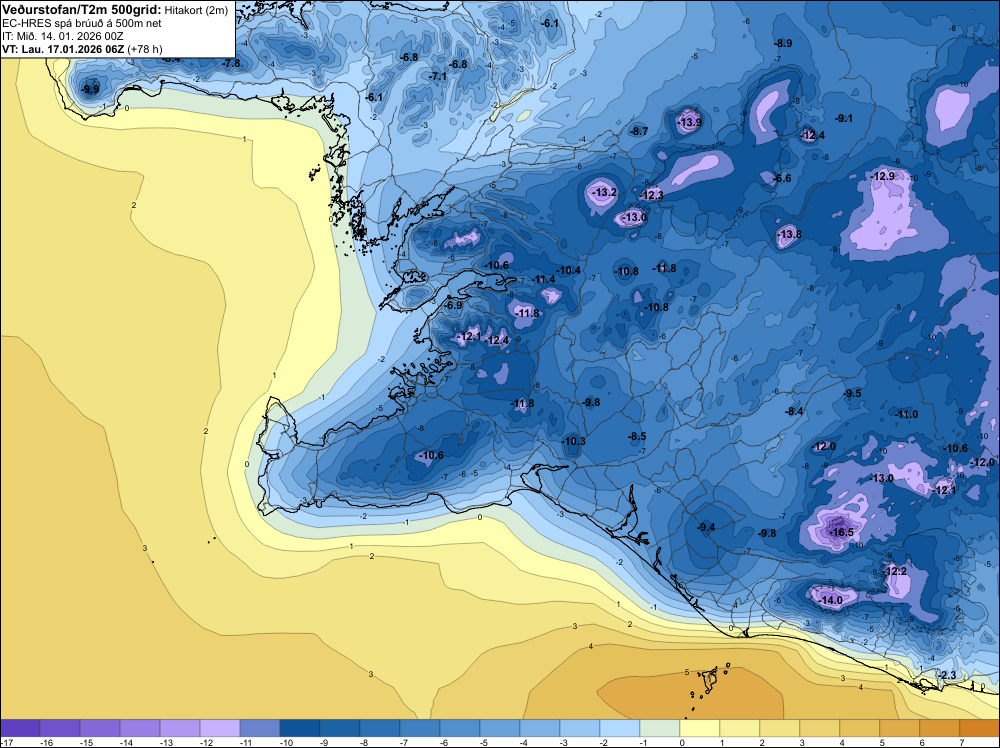The image size is (1000, 748).
Task: Select the -14.0 temperature label
Action: (x=830, y=600)
